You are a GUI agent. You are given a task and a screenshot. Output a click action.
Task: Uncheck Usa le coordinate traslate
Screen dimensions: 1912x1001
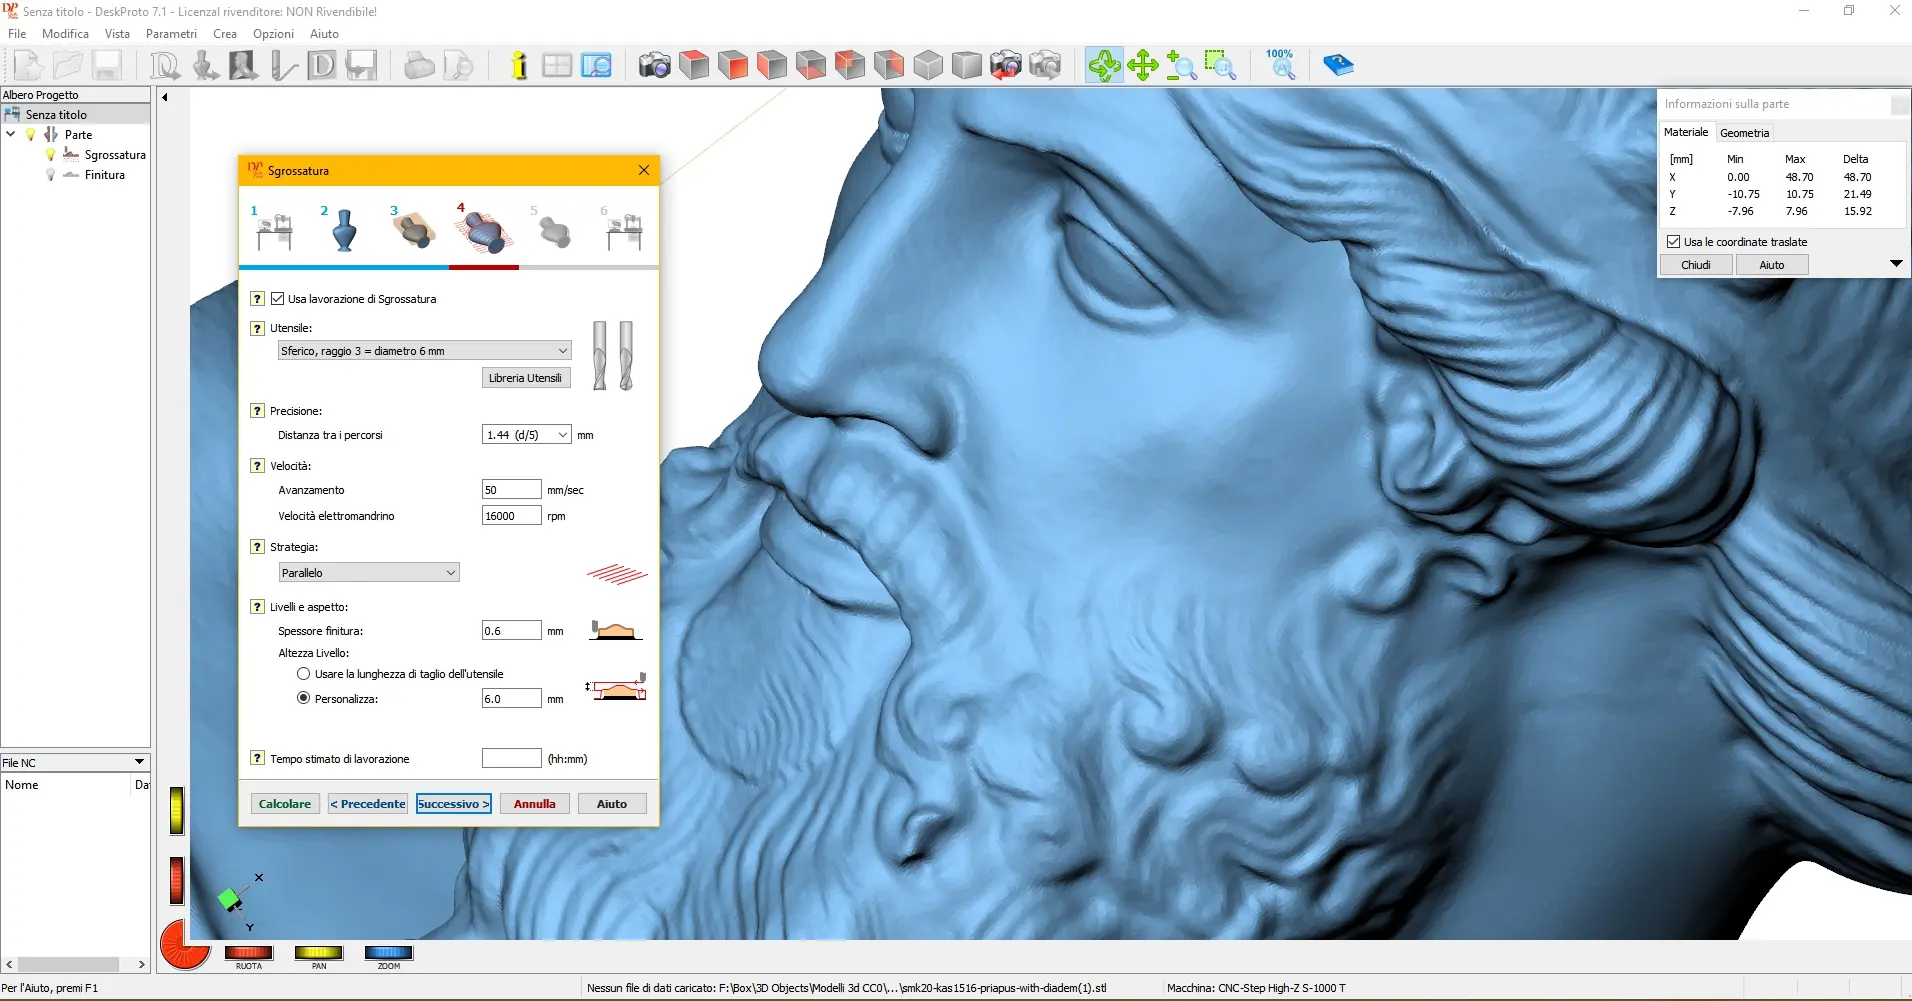pyautogui.click(x=1673, y=242)
